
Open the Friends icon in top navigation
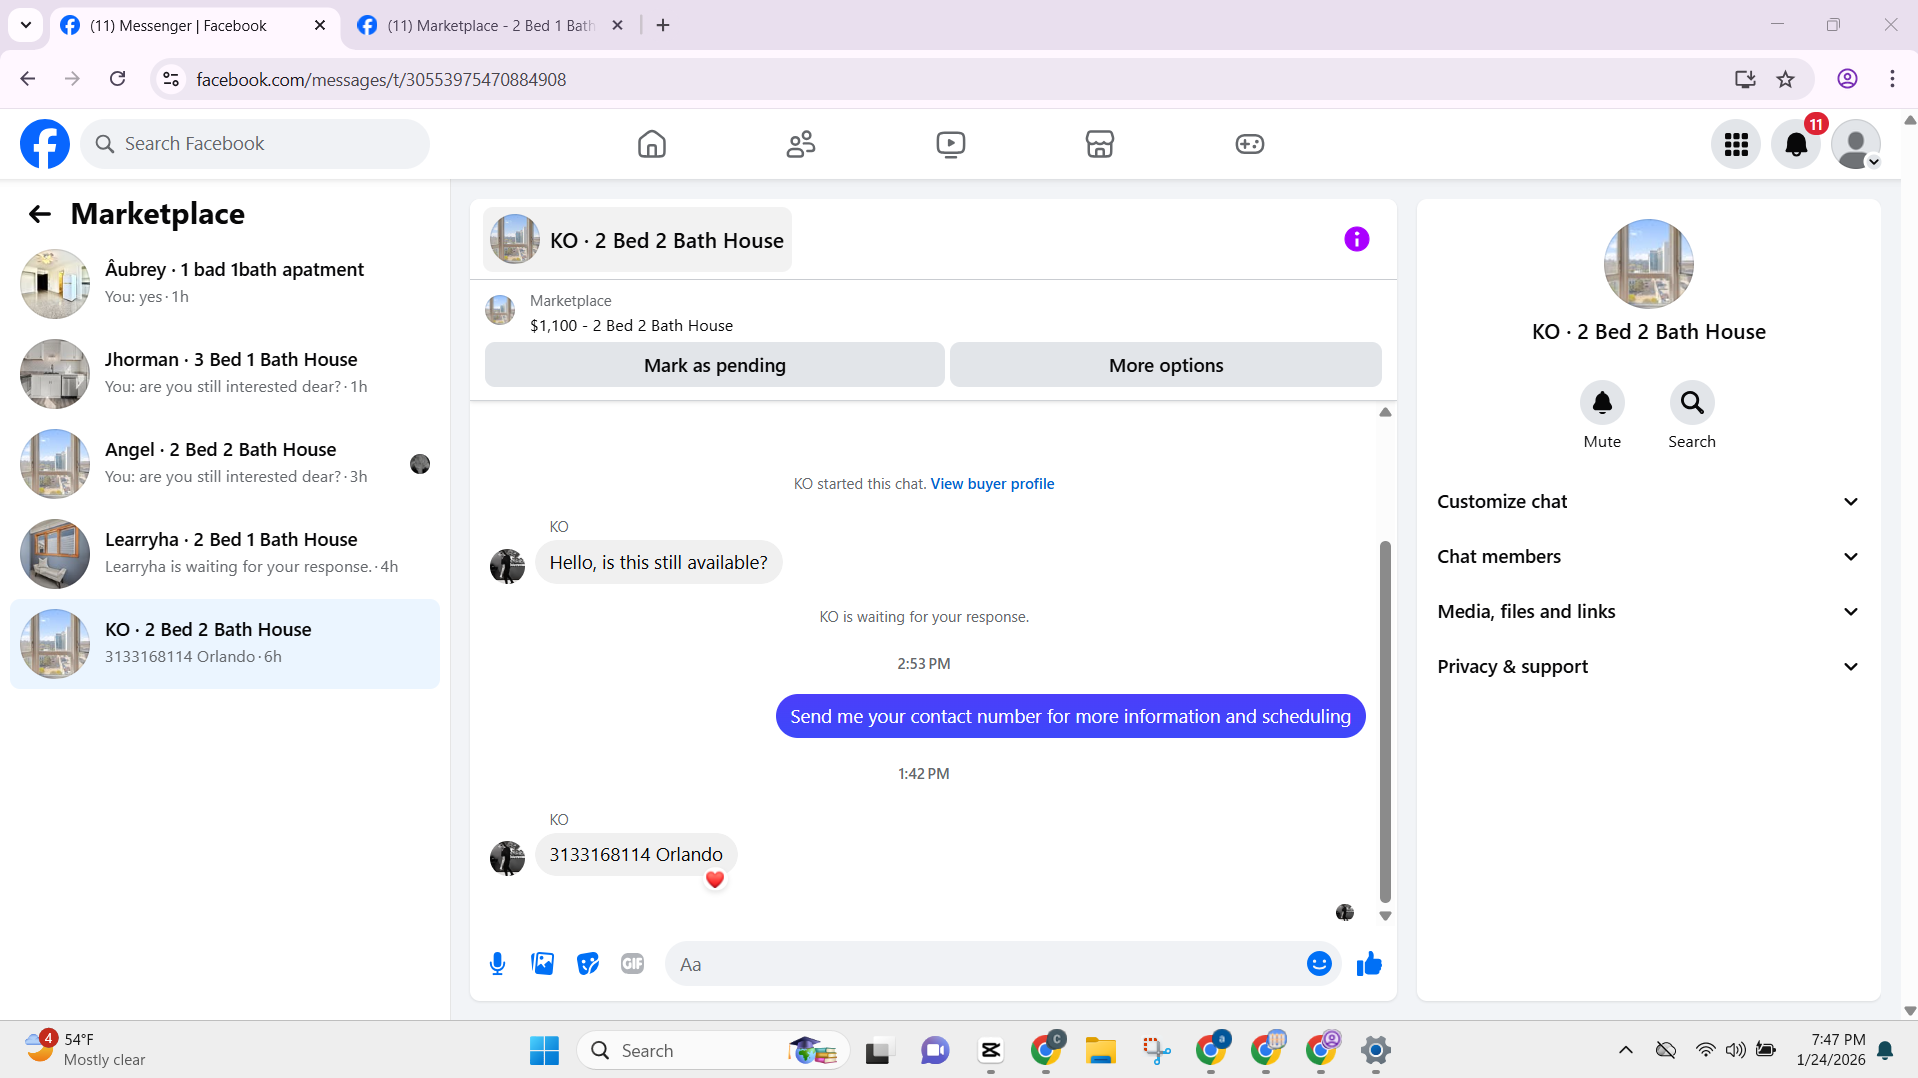(801, 144)
